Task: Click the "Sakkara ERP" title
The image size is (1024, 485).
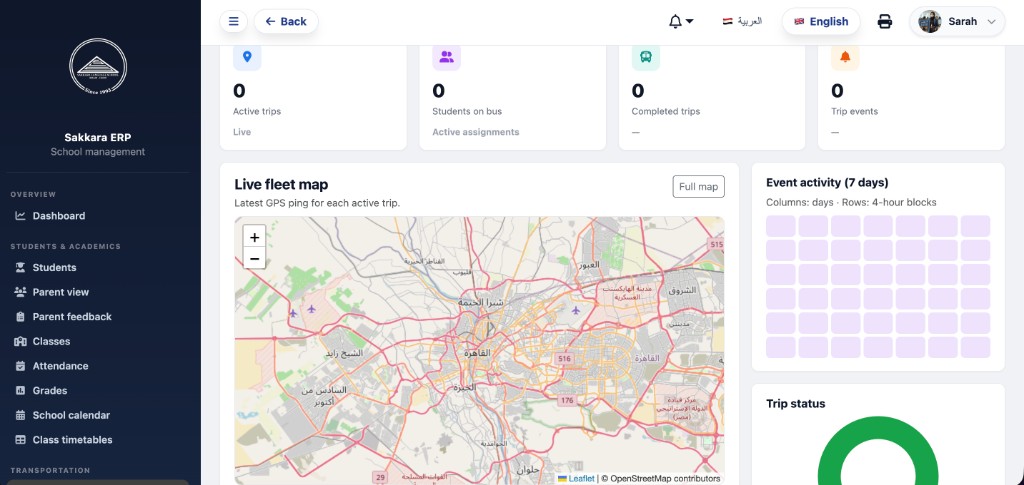Action: point(98,138)
